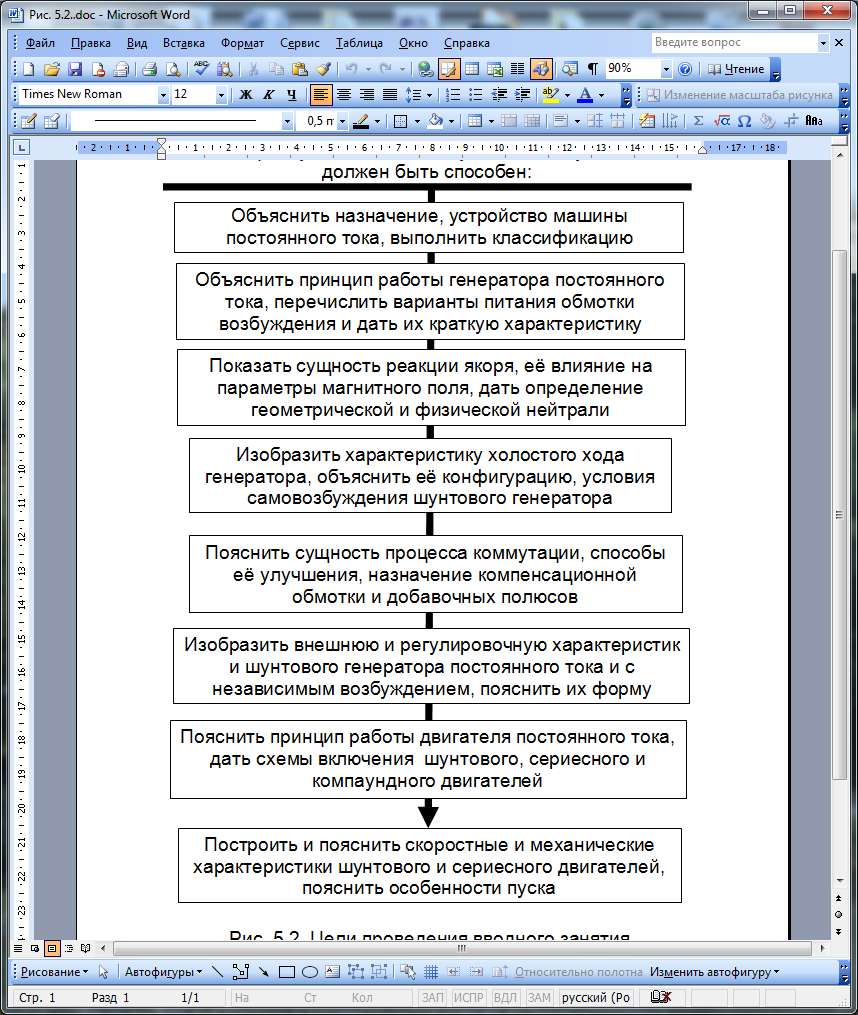Screen dimensions: 858x1015
Task: Open the Columns layout icon
Action: coord(517,69)
